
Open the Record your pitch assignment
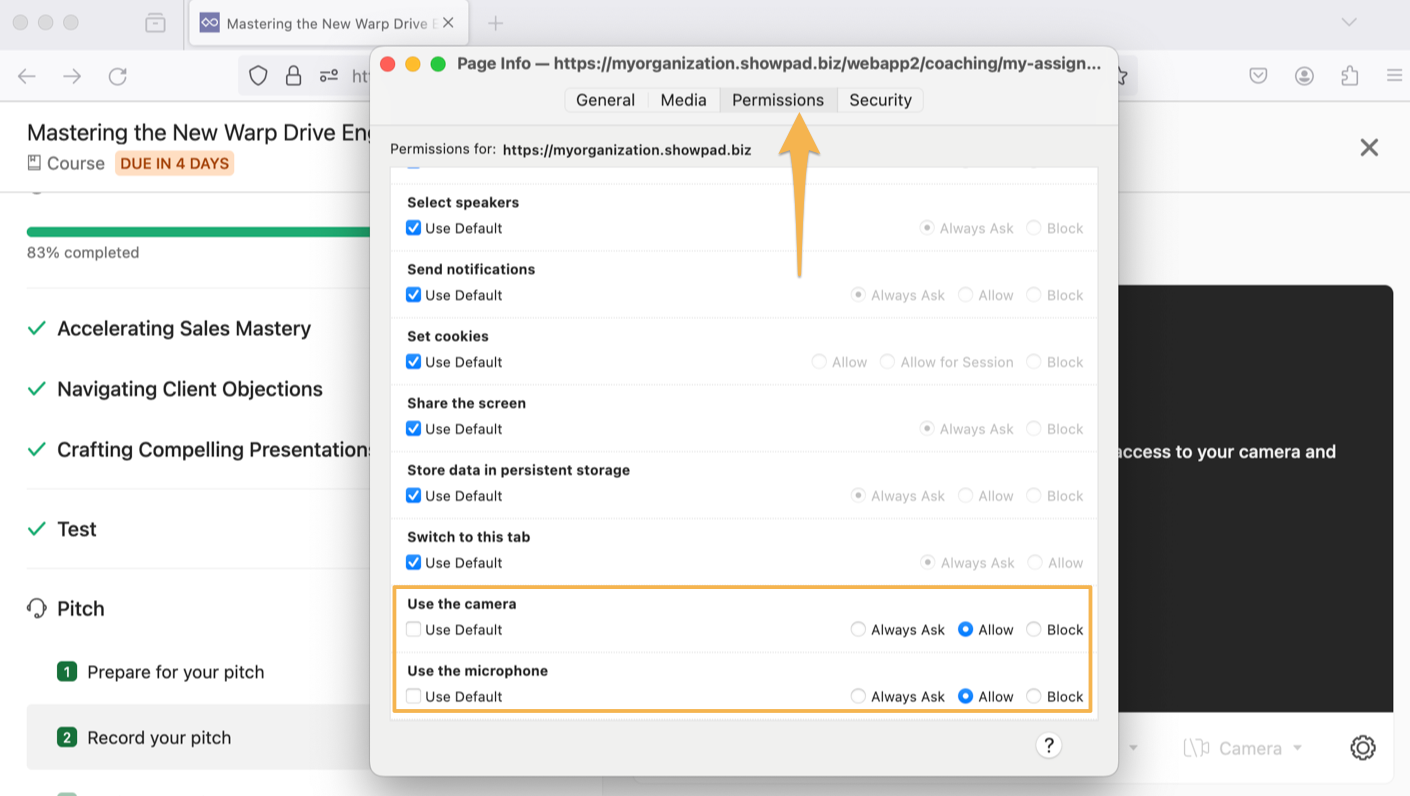click(159, 737)
